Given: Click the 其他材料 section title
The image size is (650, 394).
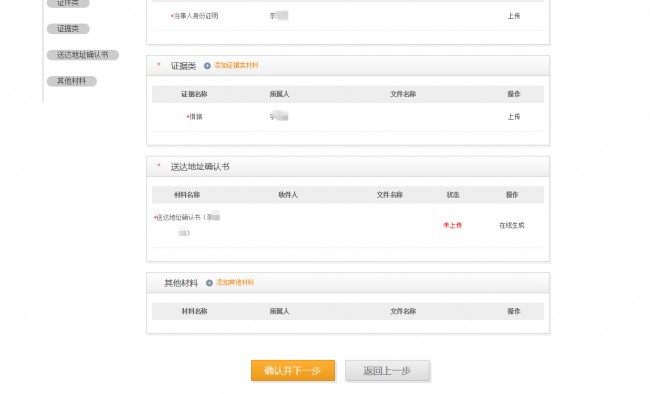Looking at the screenshot, I should [x=181, y=284].
